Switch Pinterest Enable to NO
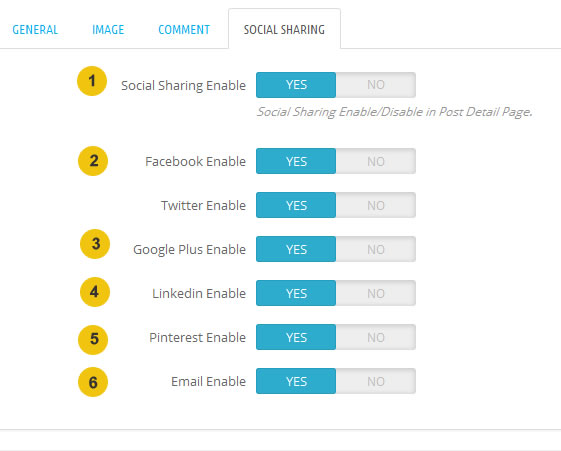 point(376,337)
